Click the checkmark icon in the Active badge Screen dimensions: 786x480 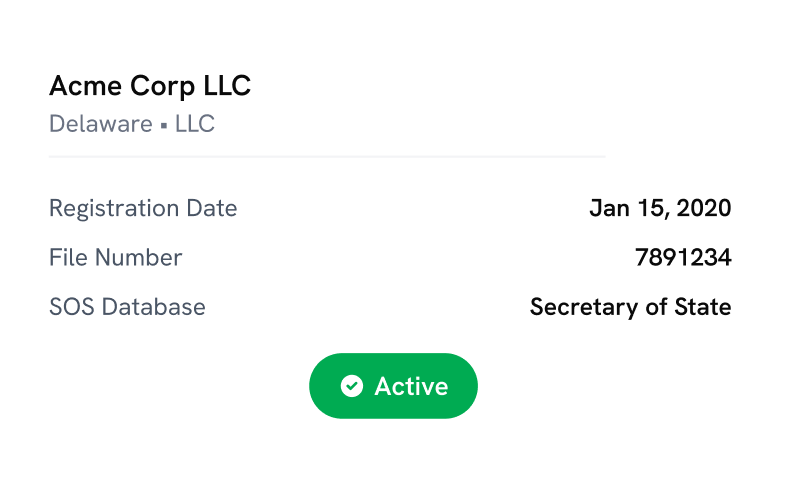351,386
